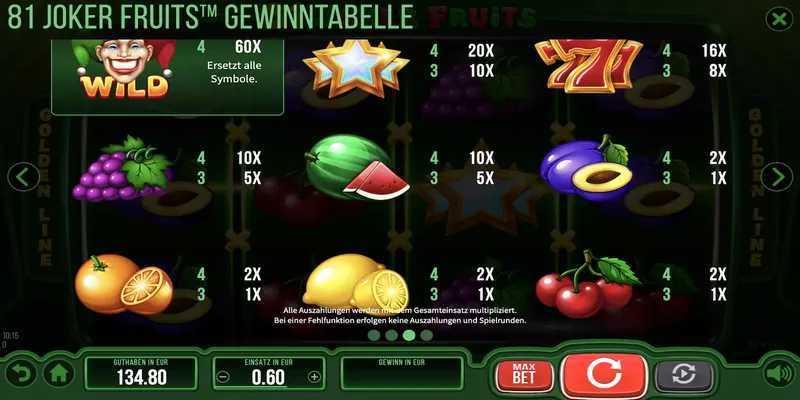Close the Gewinntabelle paytable
The image size is (800, 400).
pos(779,19)
